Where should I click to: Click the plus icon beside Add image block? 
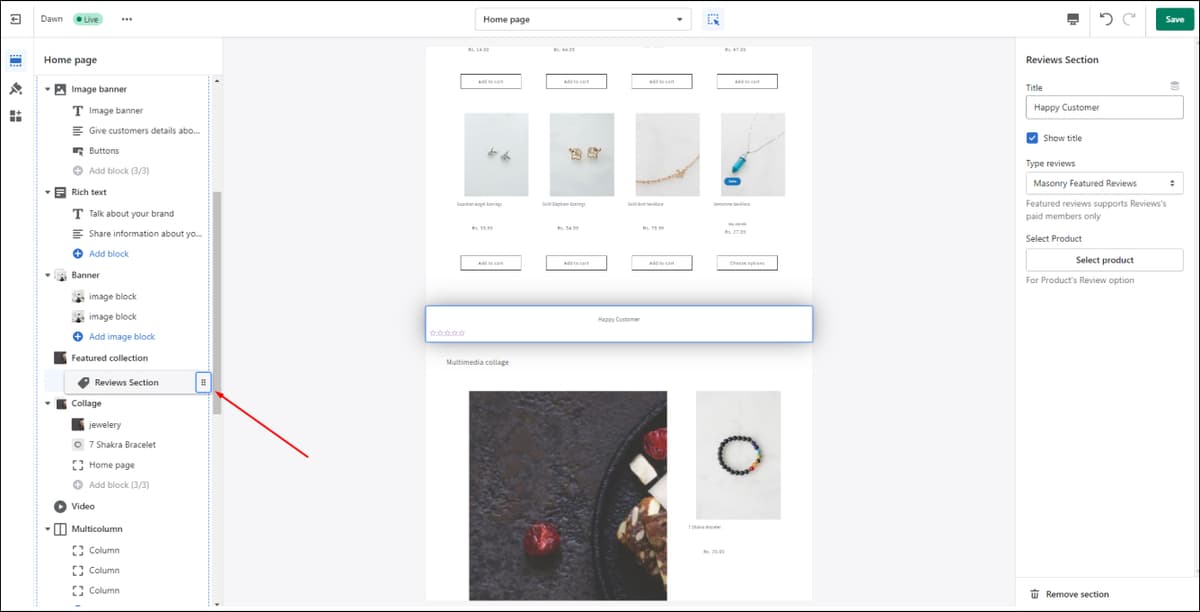coord(78,337)
